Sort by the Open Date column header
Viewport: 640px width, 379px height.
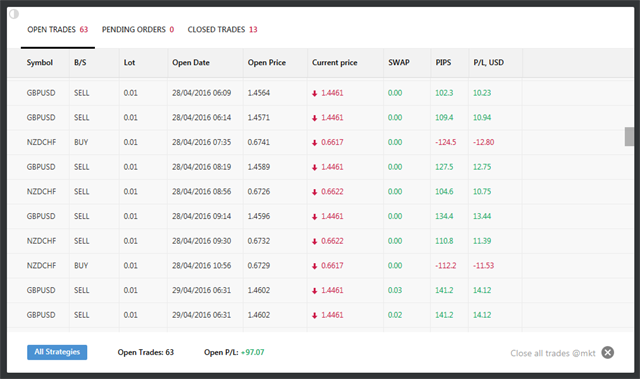(x=191, y=62)
